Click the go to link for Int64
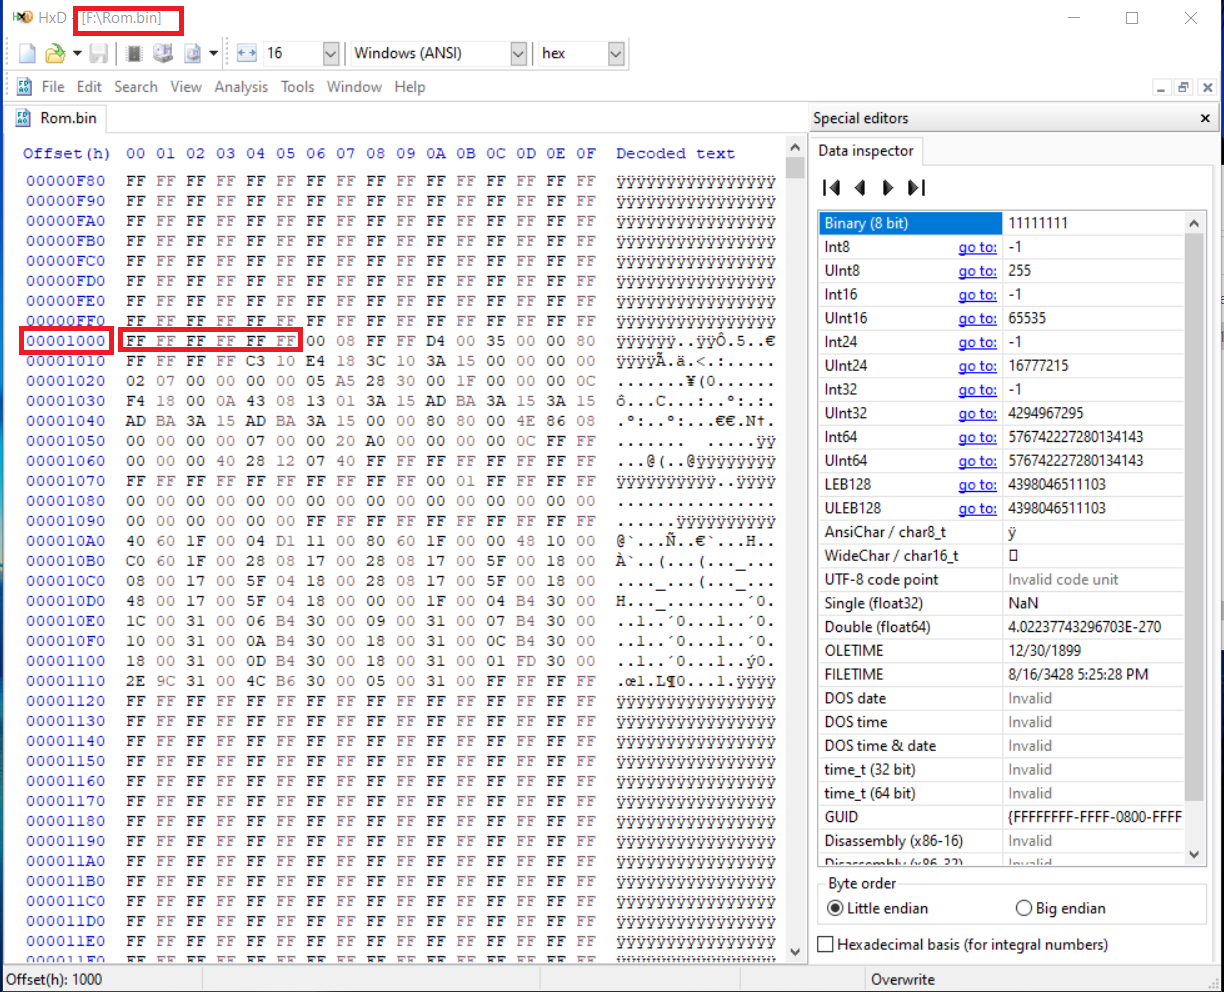Image resolution: width=1224 pixels, height=992 pixels. [977, 437]
